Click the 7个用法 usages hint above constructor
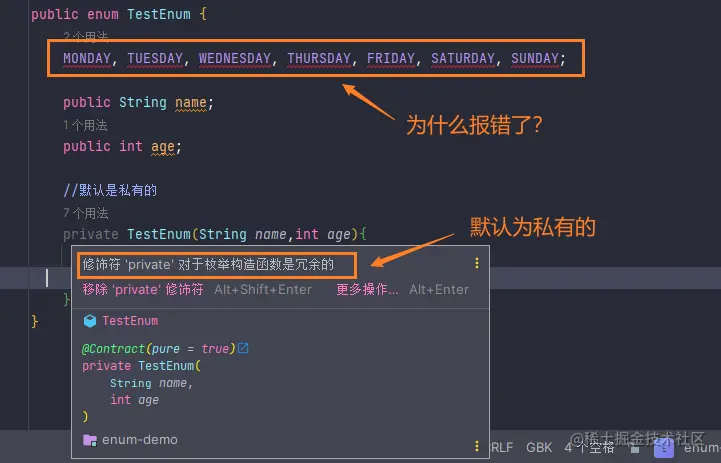Viewport: 721px width, 463px height. pos(86,213)
